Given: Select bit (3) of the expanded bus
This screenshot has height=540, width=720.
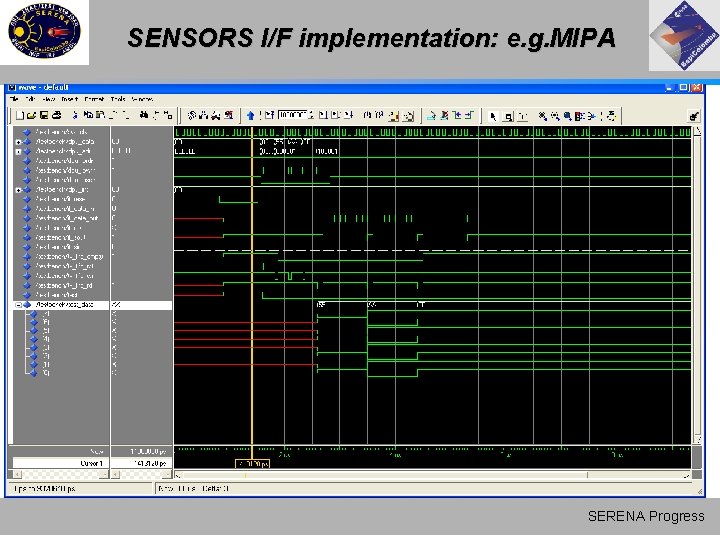Looking at the screenshot, I should (x=46, y=348).
